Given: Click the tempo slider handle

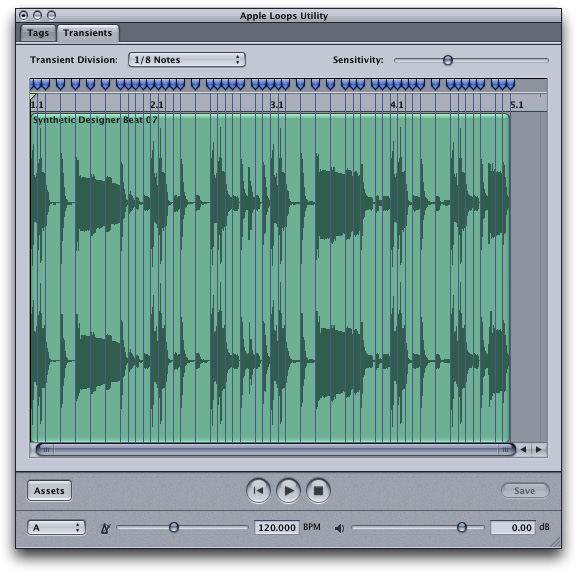Looking at the screenshot, I should pyautogui.click(x=174, y=527).
